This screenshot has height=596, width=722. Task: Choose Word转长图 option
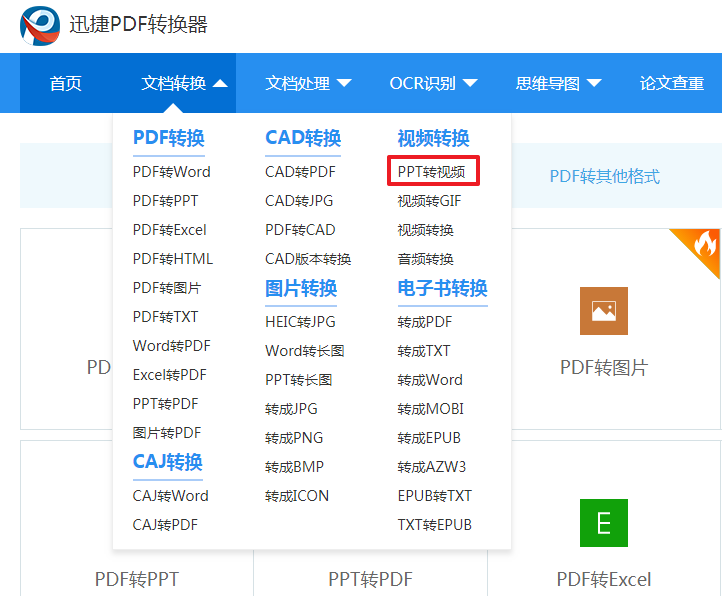(x=305, y=351)
